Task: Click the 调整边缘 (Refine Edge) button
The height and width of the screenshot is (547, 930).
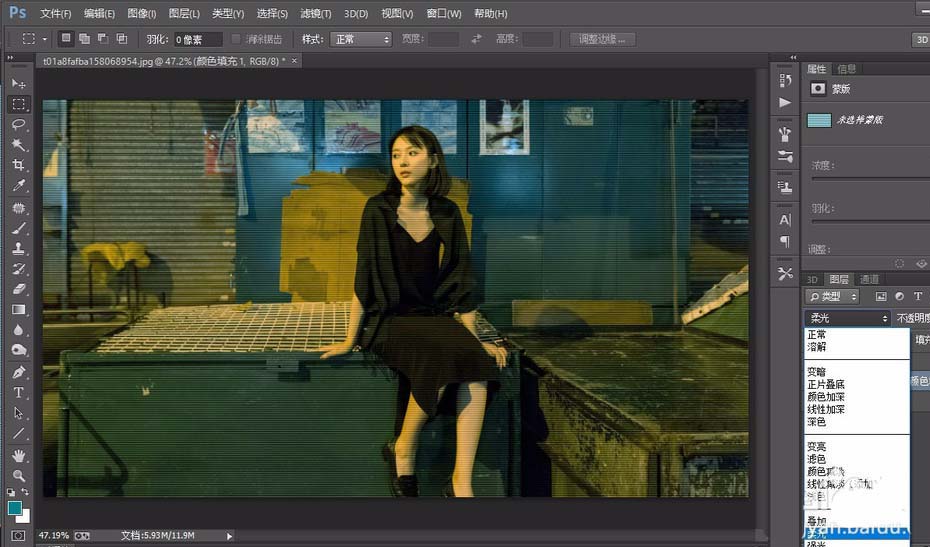Action: click(603, 39)
